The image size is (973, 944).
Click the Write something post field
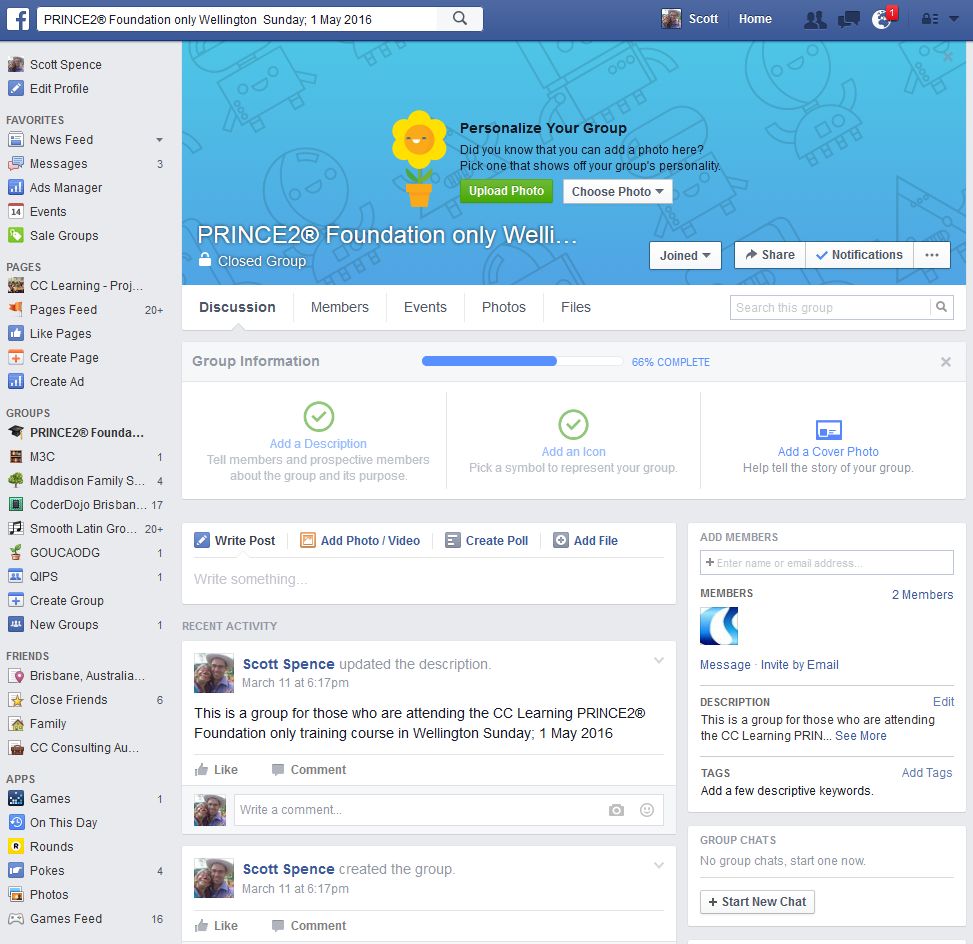(429, 579)
